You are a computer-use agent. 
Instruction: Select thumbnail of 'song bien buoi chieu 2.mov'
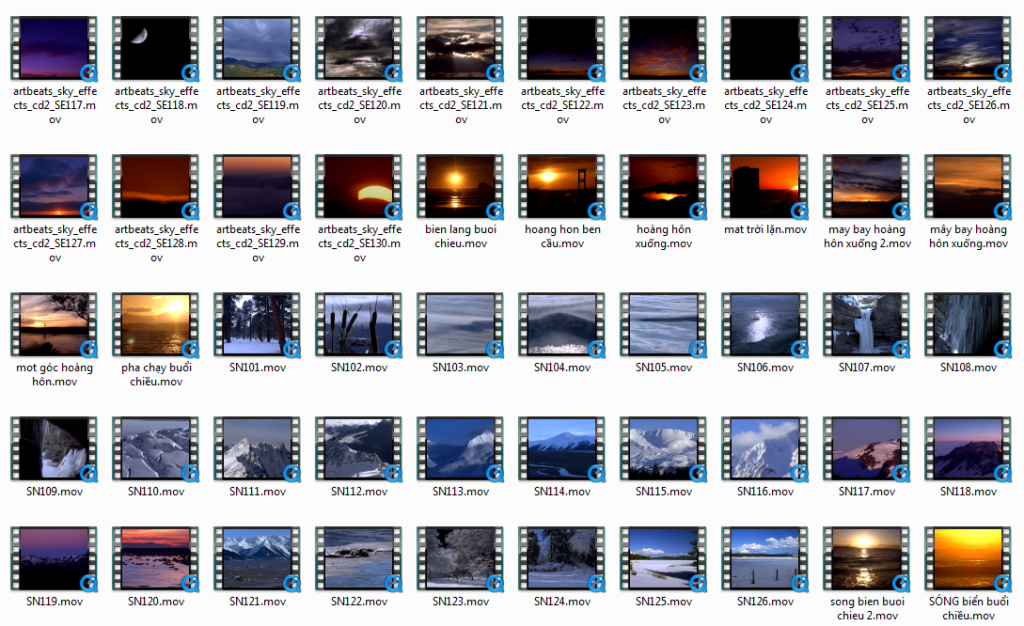[x=866, y=558]
